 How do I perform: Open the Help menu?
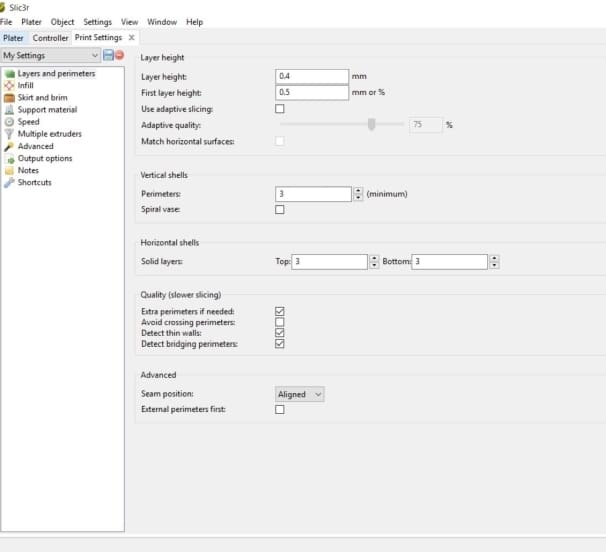click(x=194, y=22)
